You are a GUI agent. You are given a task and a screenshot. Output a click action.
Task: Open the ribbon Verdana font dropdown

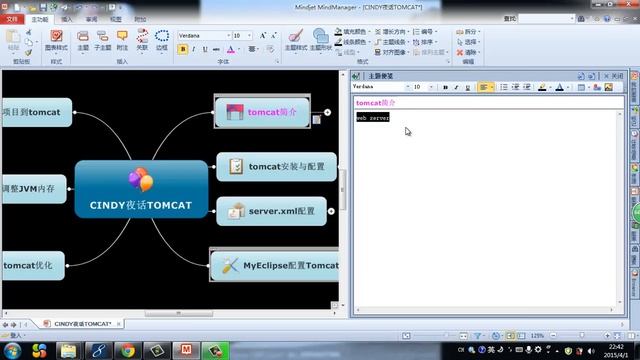229,36
